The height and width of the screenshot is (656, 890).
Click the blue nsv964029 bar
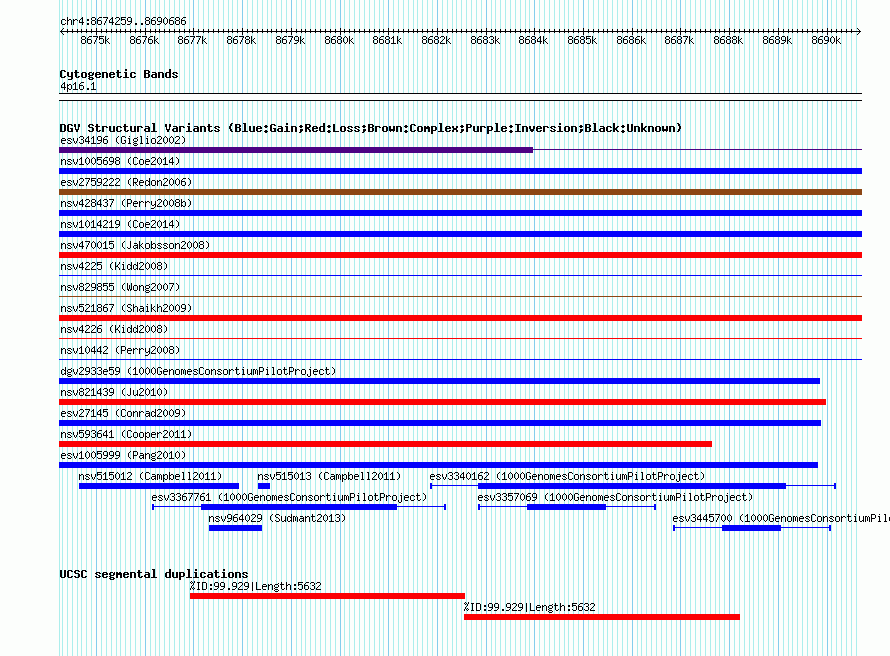click(x=236, y=528)
